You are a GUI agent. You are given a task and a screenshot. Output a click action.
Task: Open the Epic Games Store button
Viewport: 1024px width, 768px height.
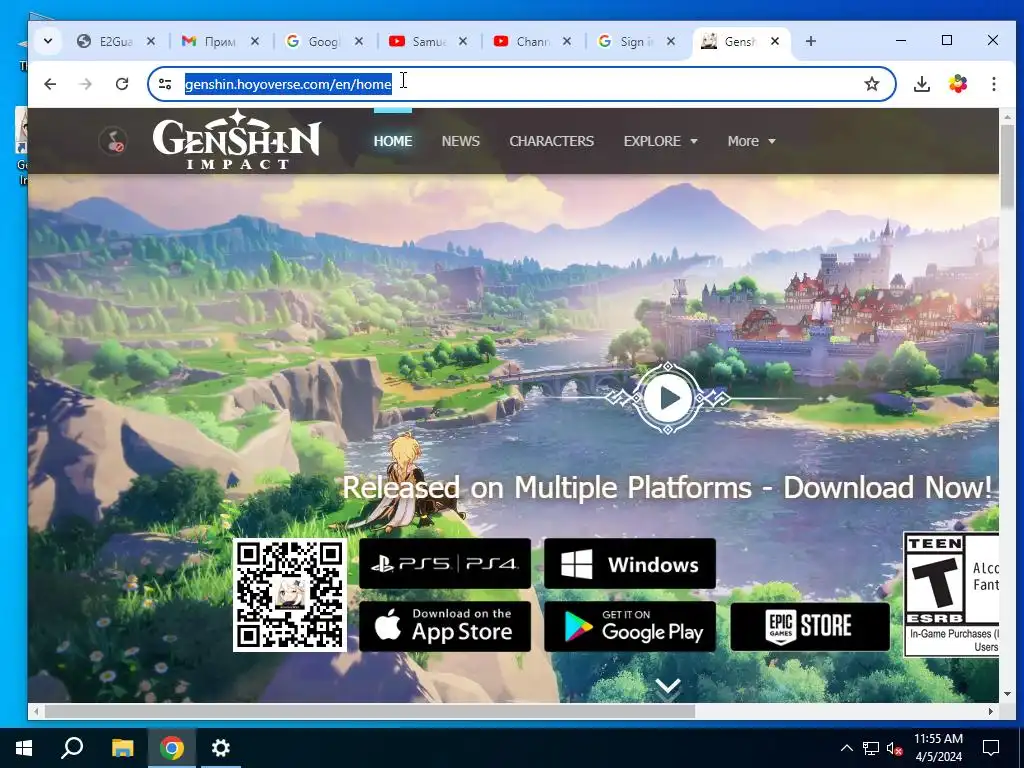810,626
